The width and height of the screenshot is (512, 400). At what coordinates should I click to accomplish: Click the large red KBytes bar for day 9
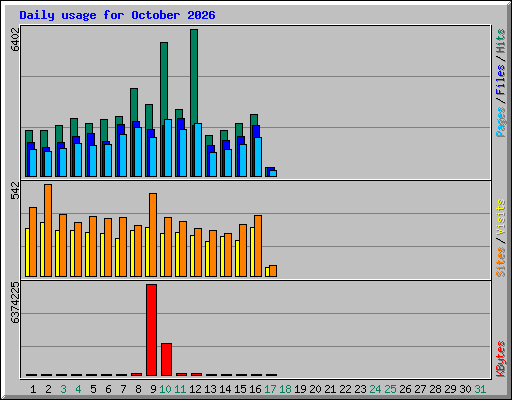(x=151, y=330)
